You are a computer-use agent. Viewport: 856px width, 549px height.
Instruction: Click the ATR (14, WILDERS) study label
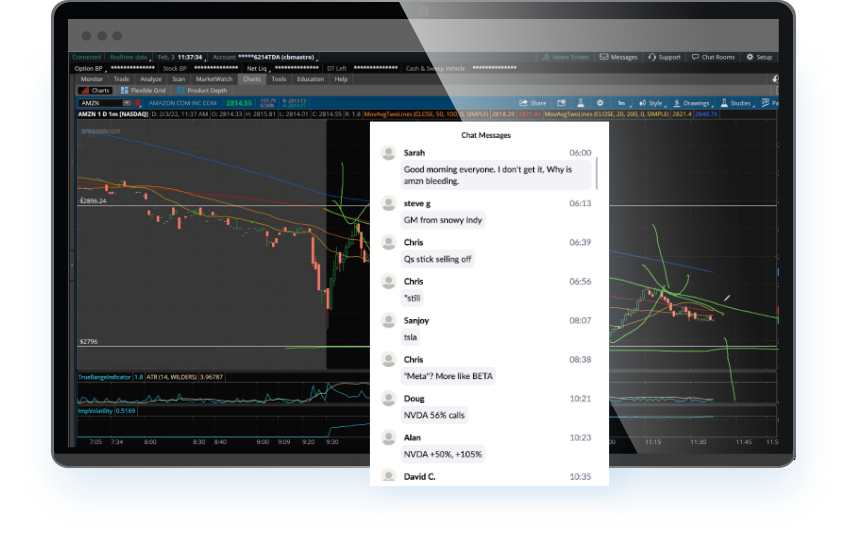click(171, 377)
